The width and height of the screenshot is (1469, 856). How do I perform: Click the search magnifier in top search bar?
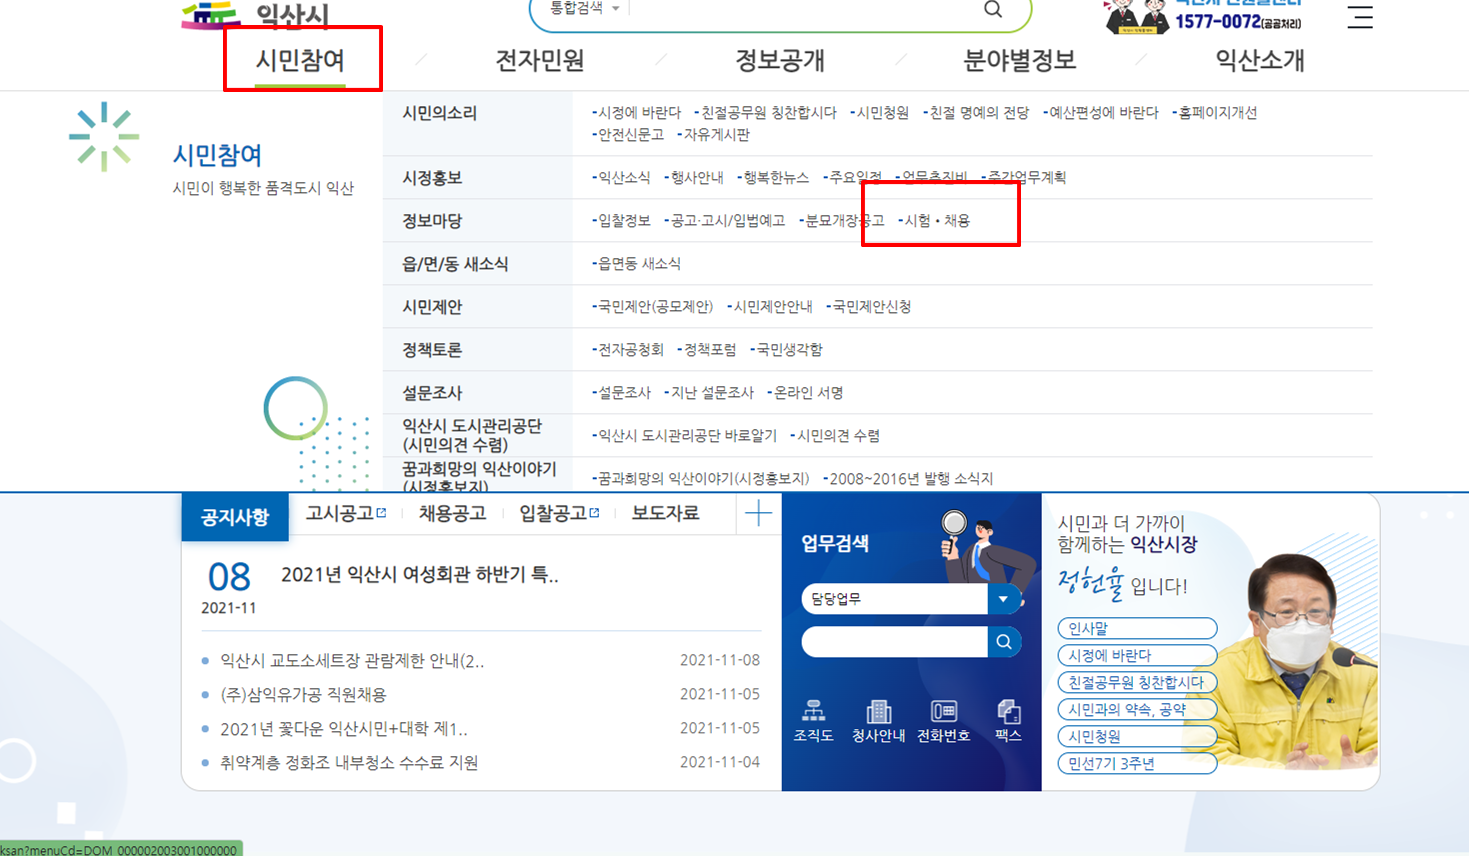[x=992, y=10]
